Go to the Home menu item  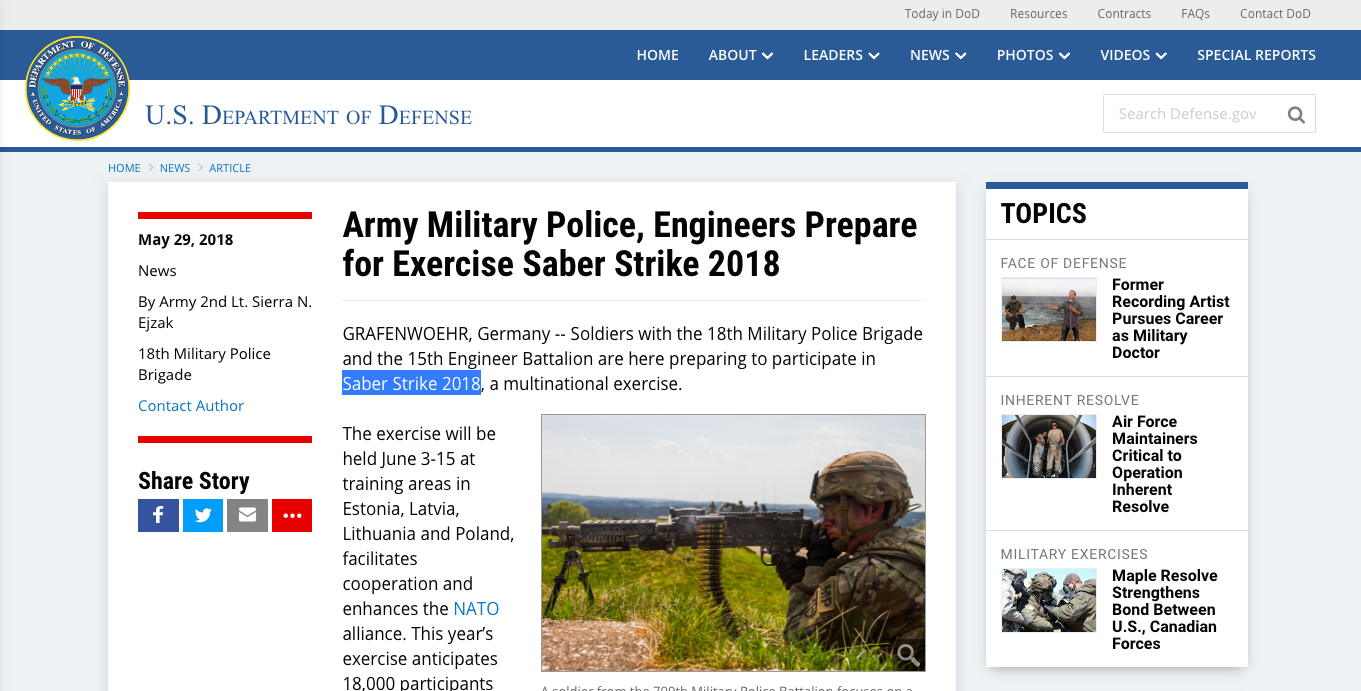tap(657, 55)
